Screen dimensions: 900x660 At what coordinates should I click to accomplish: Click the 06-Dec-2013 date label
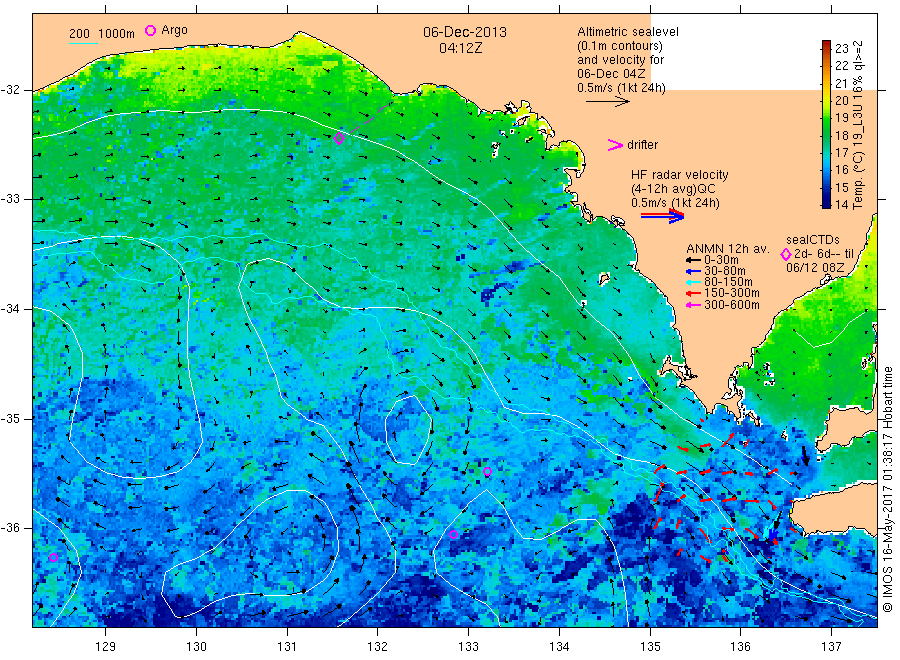pyautogui.click(x=465, y=32)
